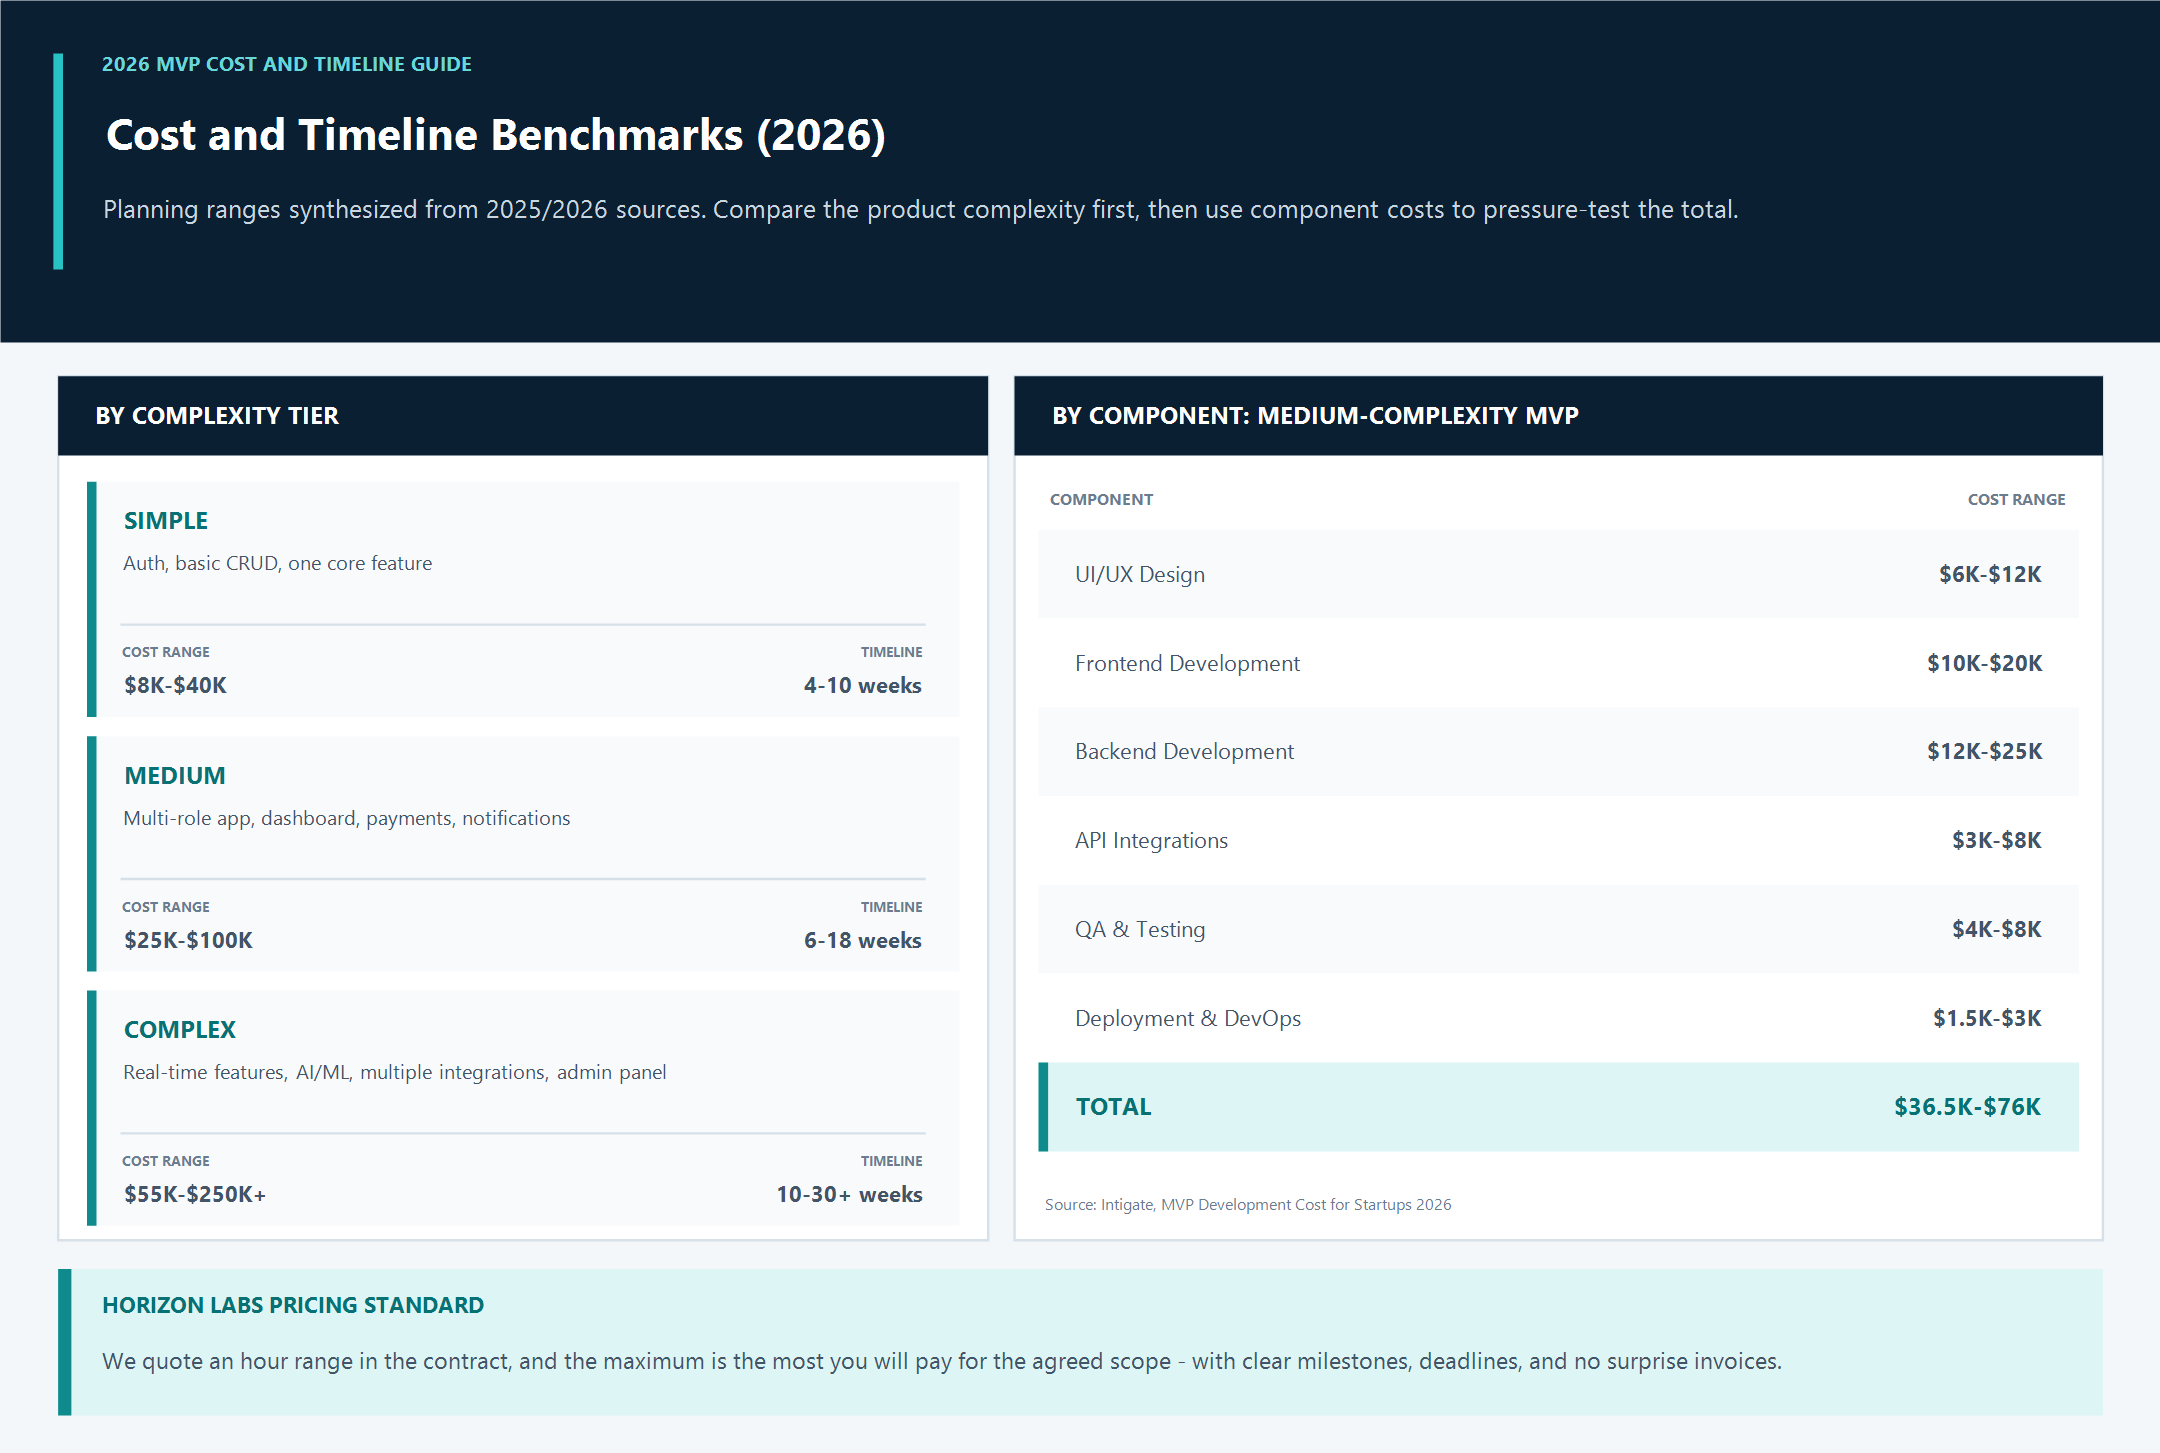Select the QA & Testing row
Viewport: 2160px width, 1453px height.
1558,930
